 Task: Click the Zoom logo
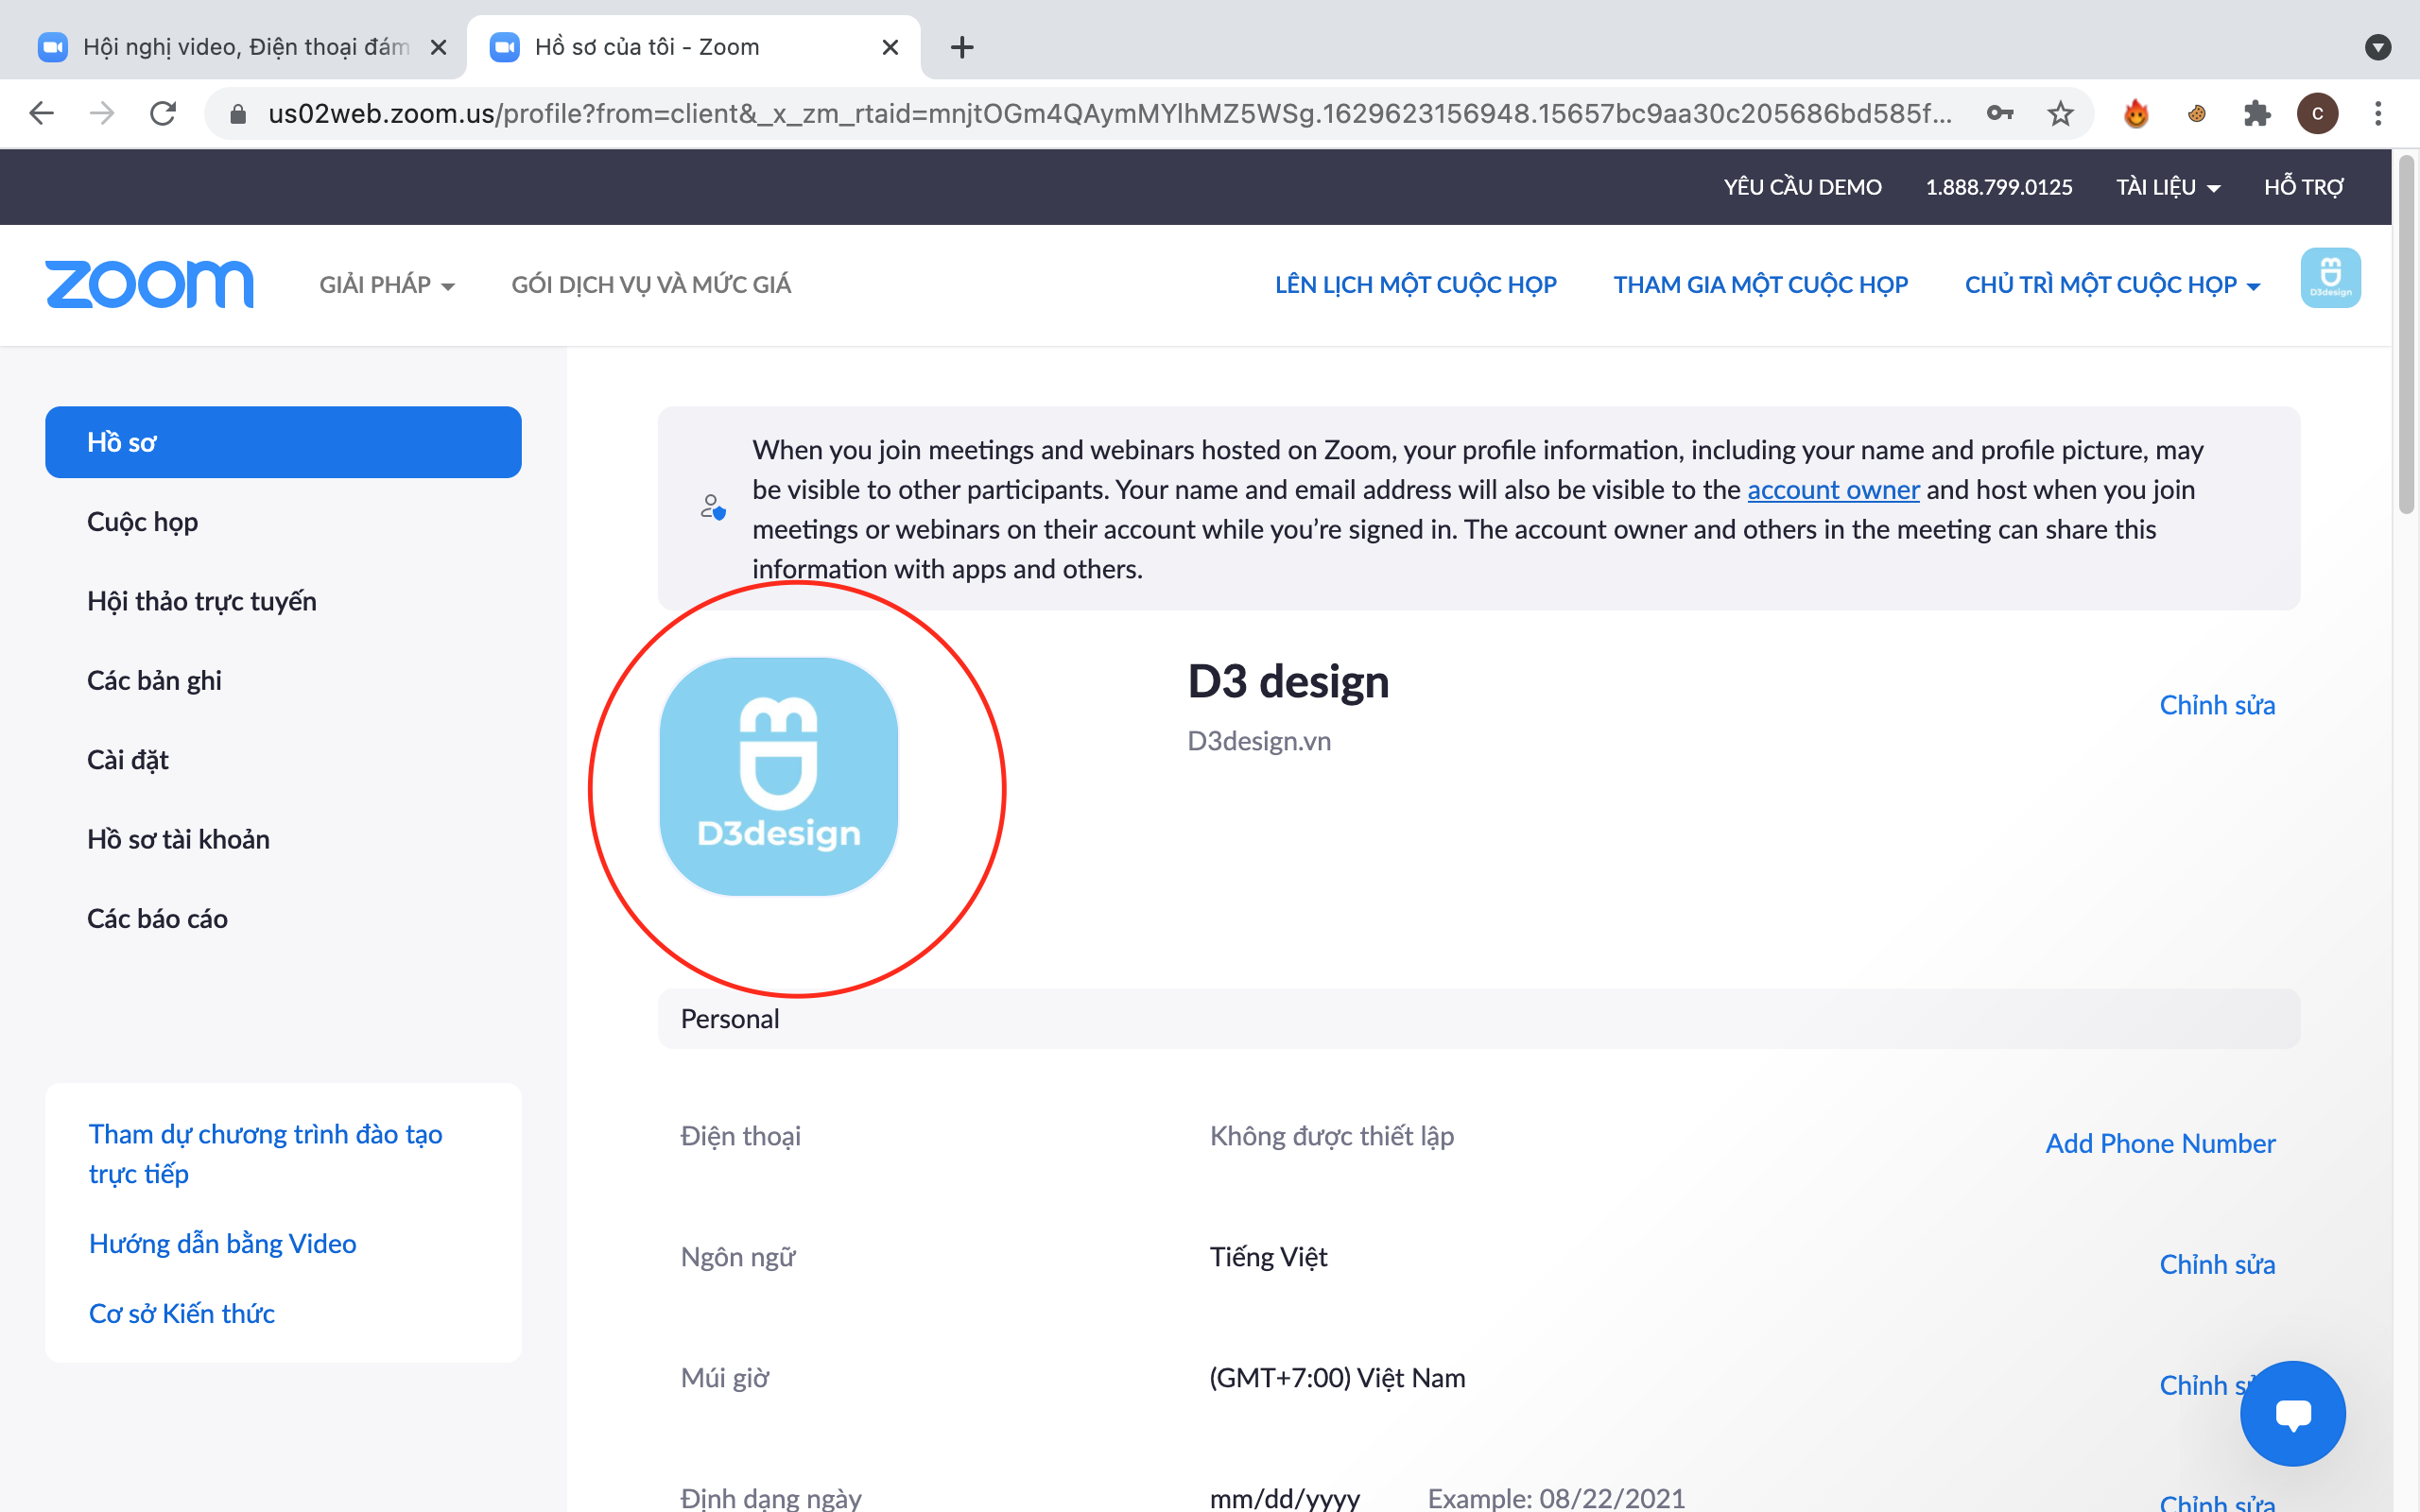[149, 284]
